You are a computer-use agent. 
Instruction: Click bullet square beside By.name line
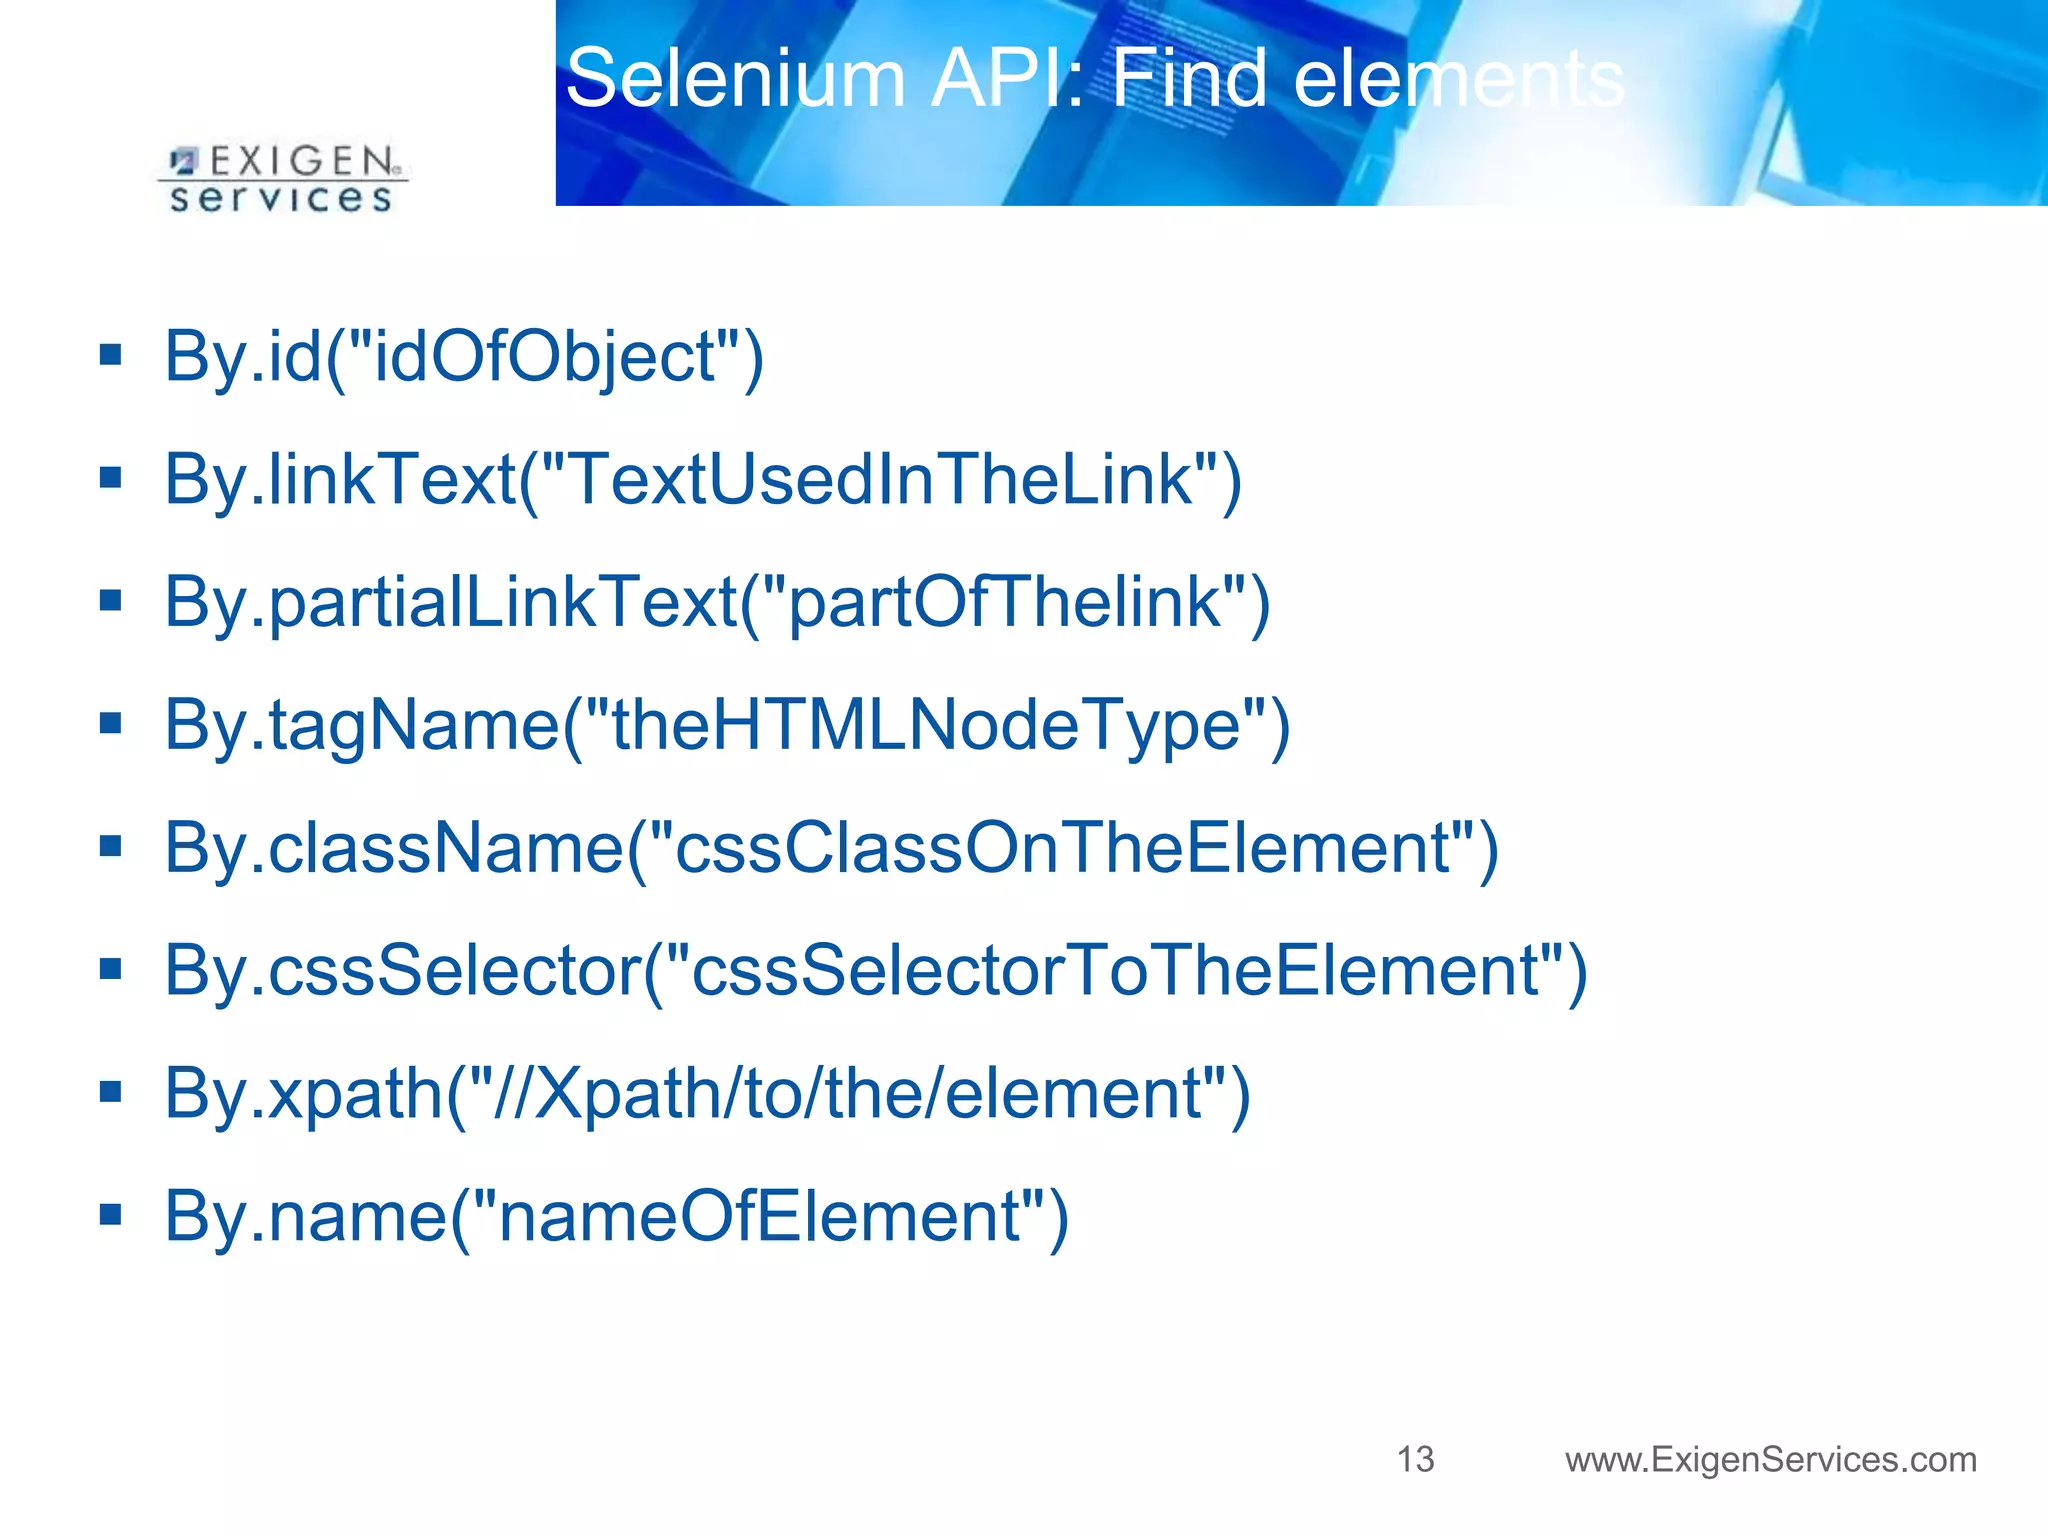[x=110, y=1215]
